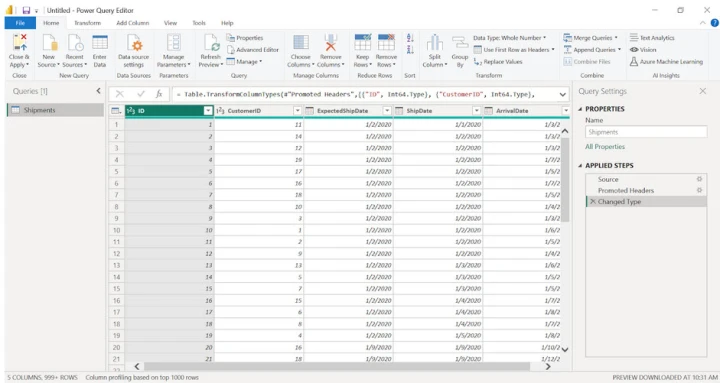This screenshot has height=383, width=720.
Task: Click the vertical scrollbar down arrow
Action: point(565,349)
